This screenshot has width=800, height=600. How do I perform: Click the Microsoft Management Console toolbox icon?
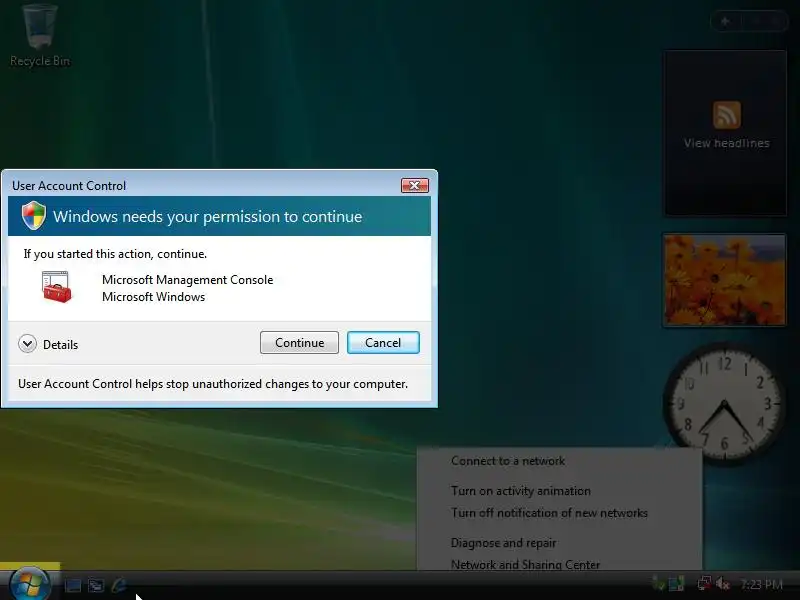[x=56, y=287]
